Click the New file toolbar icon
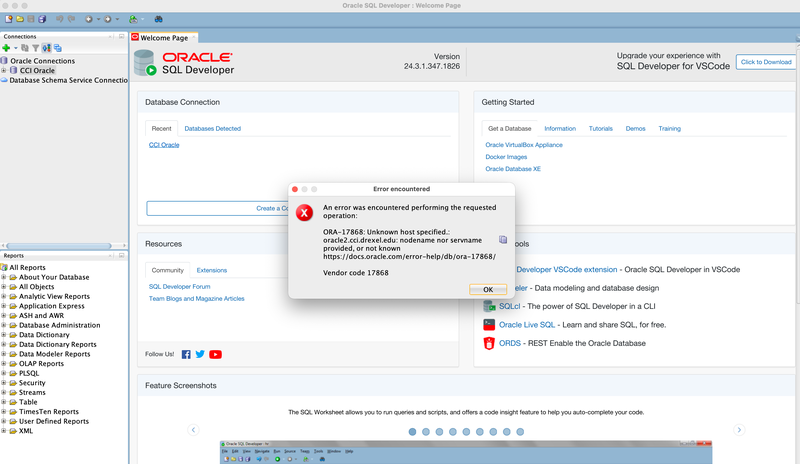Image resolution: width=800 pixels, height=464 pixels. 9,19
